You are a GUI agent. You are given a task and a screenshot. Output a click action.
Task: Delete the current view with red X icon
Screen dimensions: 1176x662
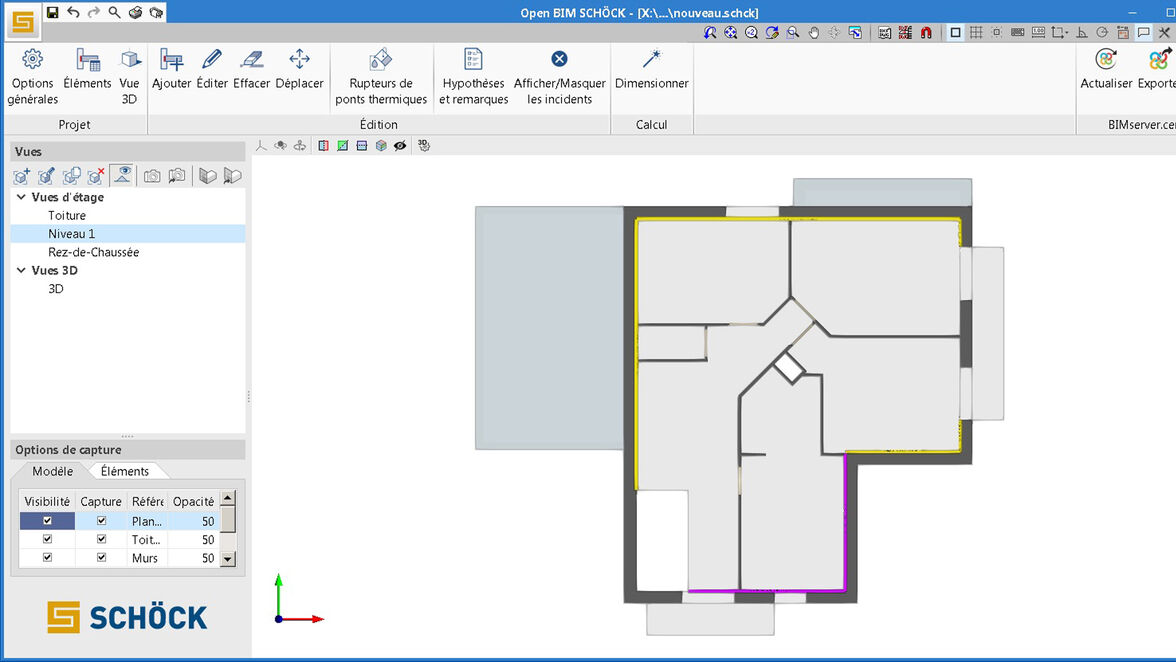(x=95, y=175)
